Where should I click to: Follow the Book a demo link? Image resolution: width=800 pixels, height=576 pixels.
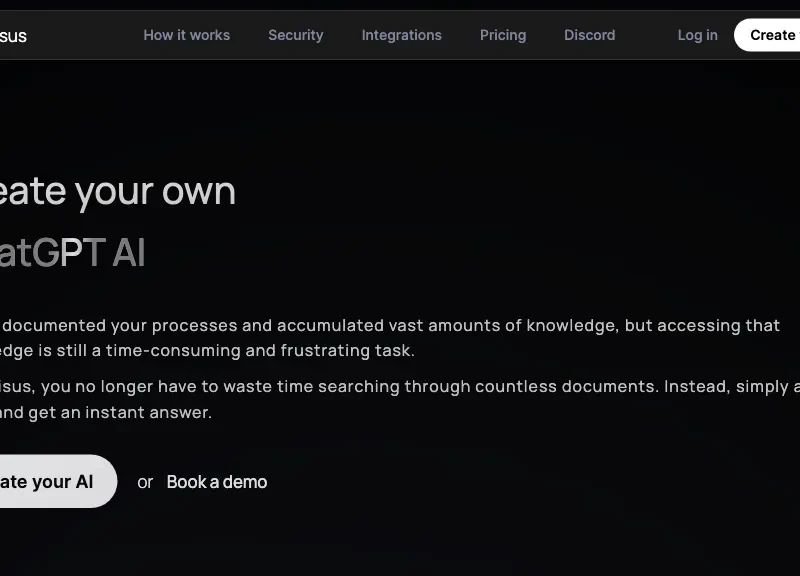click(216, 482)
